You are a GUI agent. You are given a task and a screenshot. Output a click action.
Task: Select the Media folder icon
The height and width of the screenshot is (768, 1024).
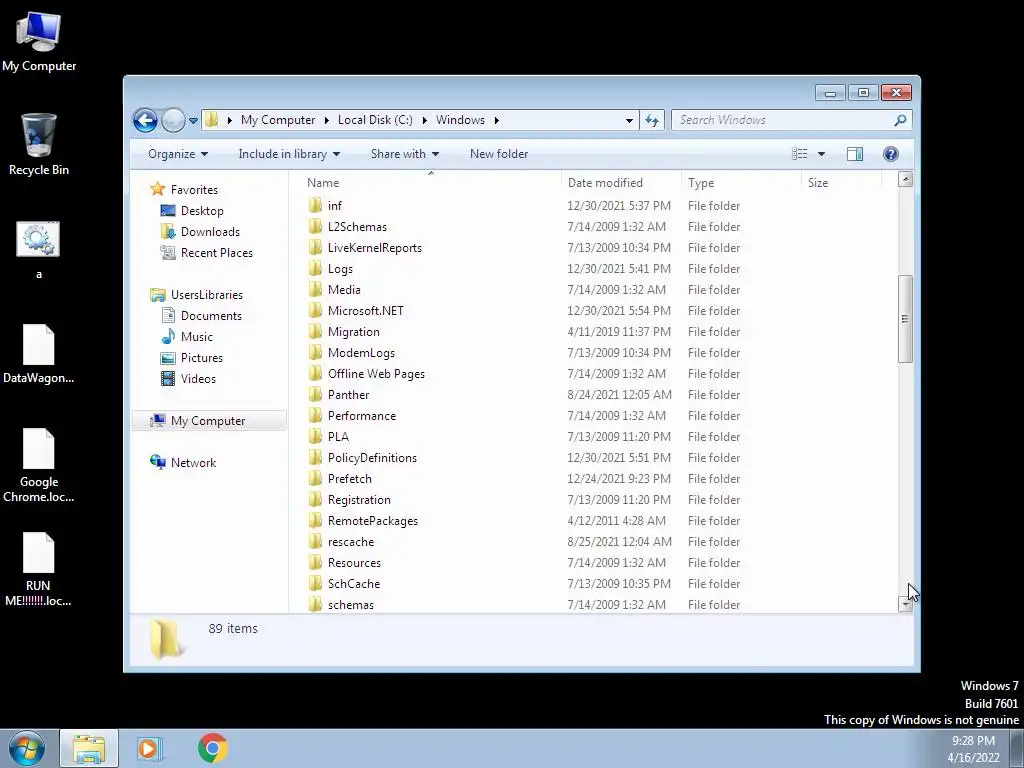click(315, 289)
